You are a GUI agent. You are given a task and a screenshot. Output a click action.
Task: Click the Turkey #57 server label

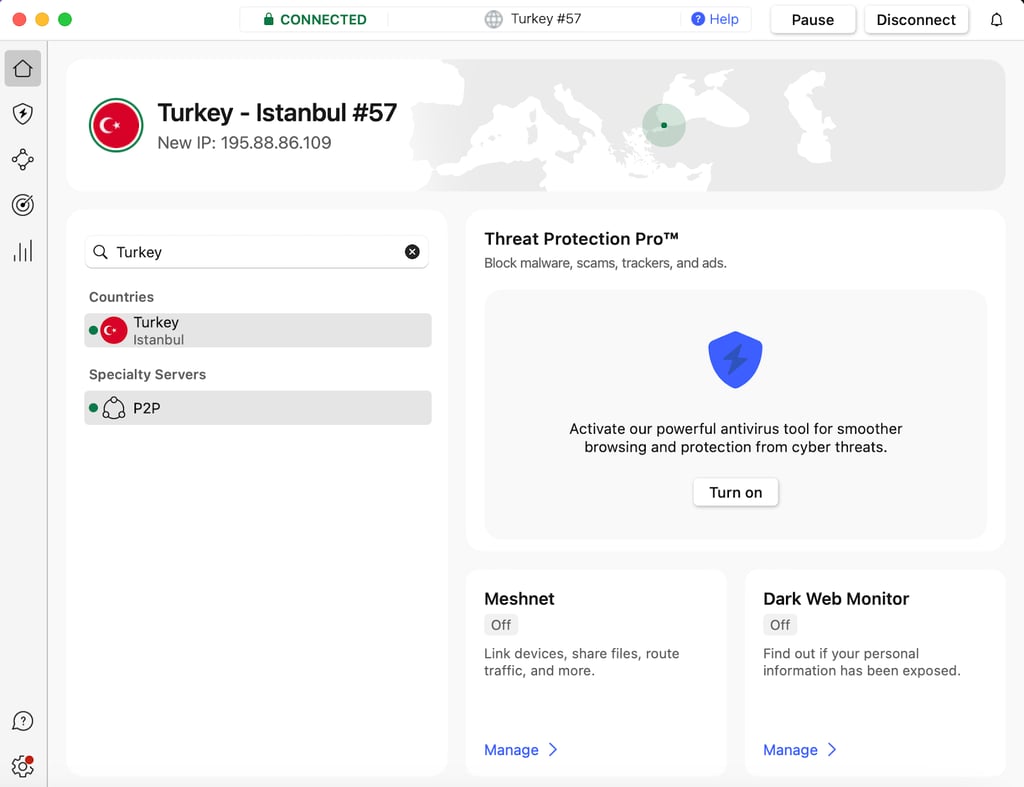pyautogui.click(x=546, y=19)
